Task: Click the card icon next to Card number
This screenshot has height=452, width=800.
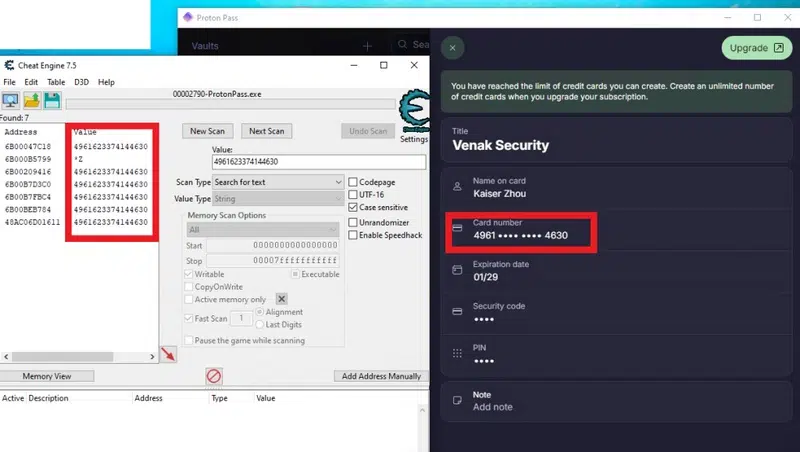Action: (x=457, y=228)
